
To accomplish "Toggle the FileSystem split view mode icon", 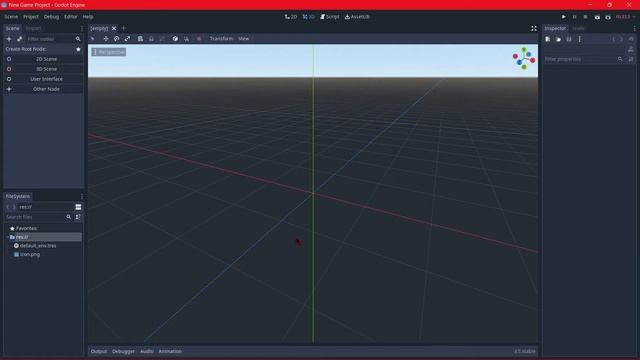I will (78, 207).
